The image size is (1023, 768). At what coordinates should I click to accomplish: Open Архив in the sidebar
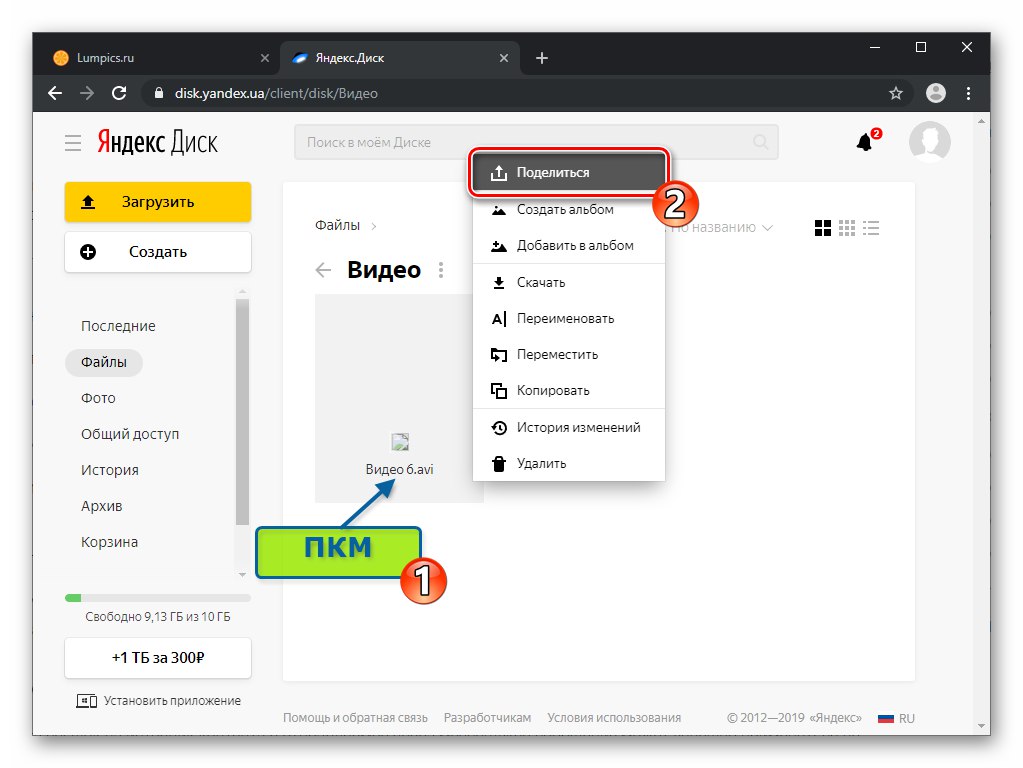[x=102, y=506]
